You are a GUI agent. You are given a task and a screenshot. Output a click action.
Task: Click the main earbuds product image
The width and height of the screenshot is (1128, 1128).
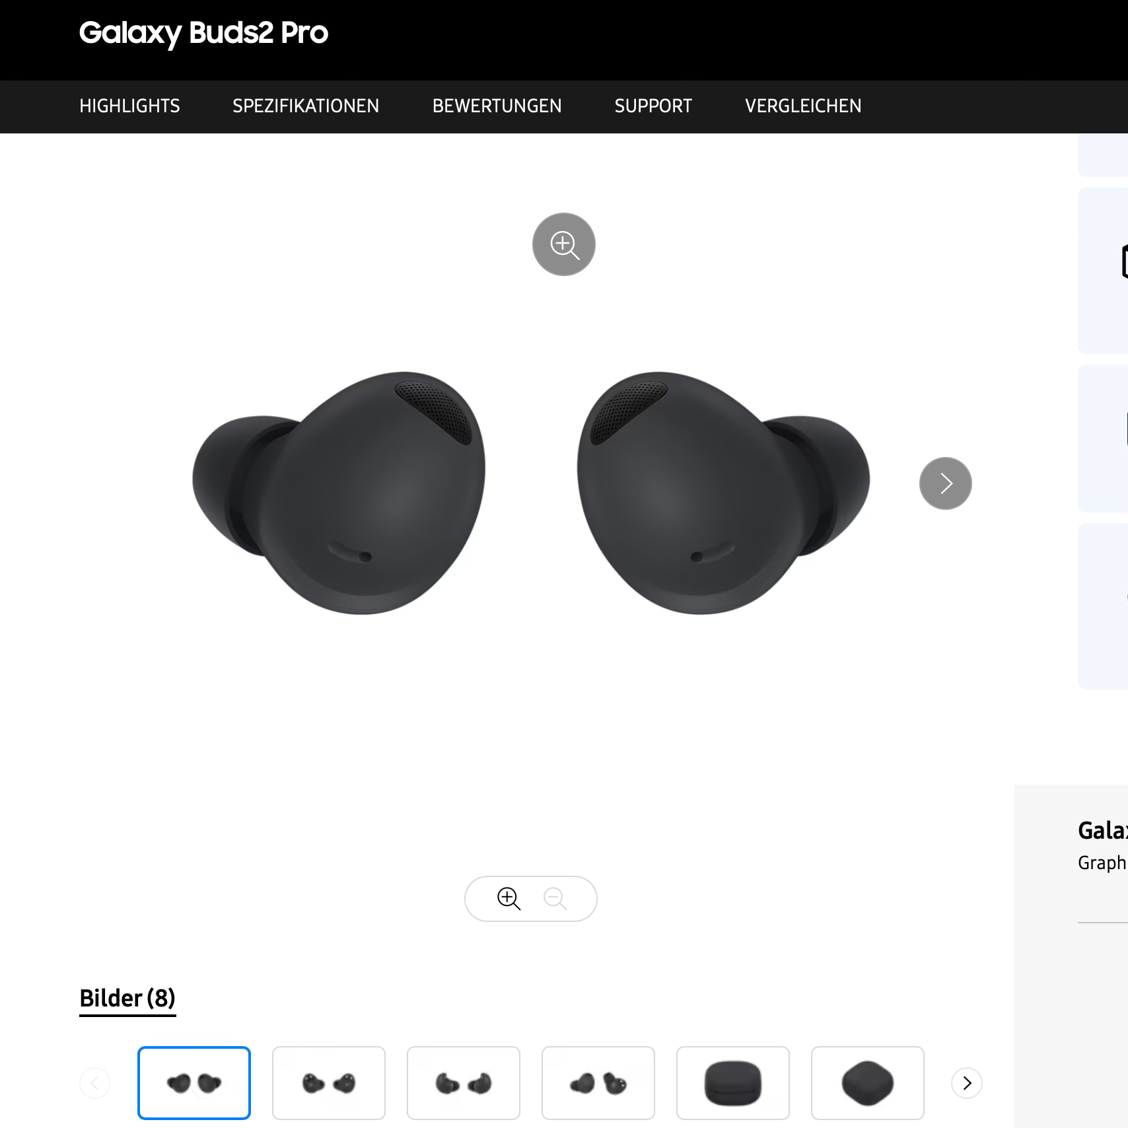[530, 492]
